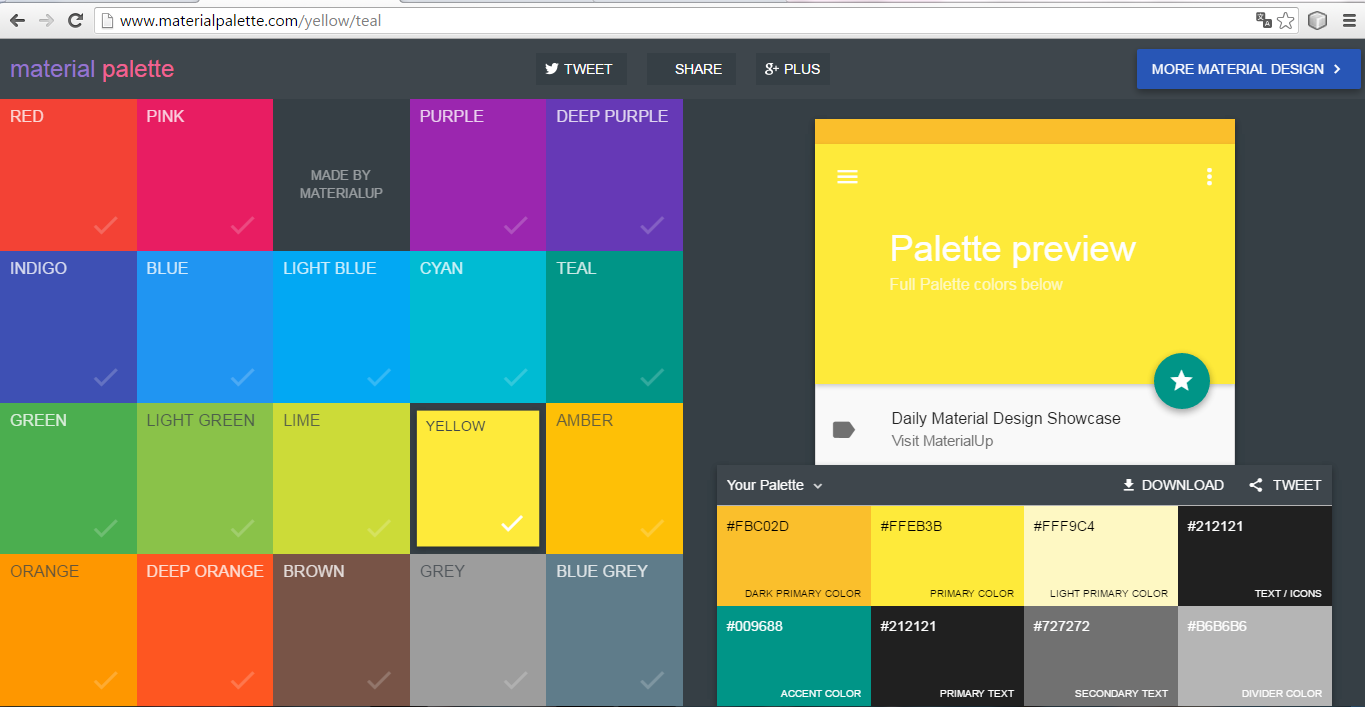Click the Download button in palette panel
Screen dimensions: 1365x707
pos(1173,485)
